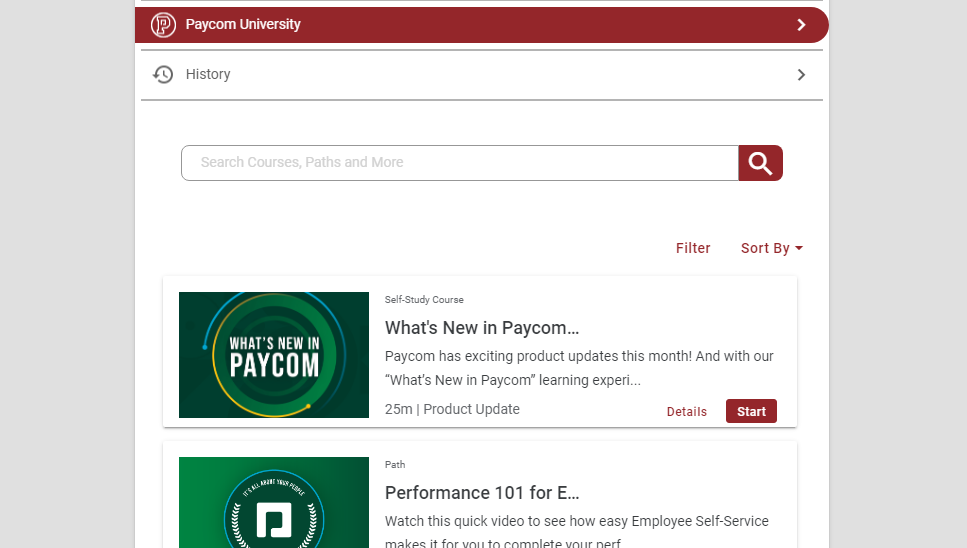Expand the History row chevron
The height and width of the screenshot is (548, 967).
tap(801, 75)
